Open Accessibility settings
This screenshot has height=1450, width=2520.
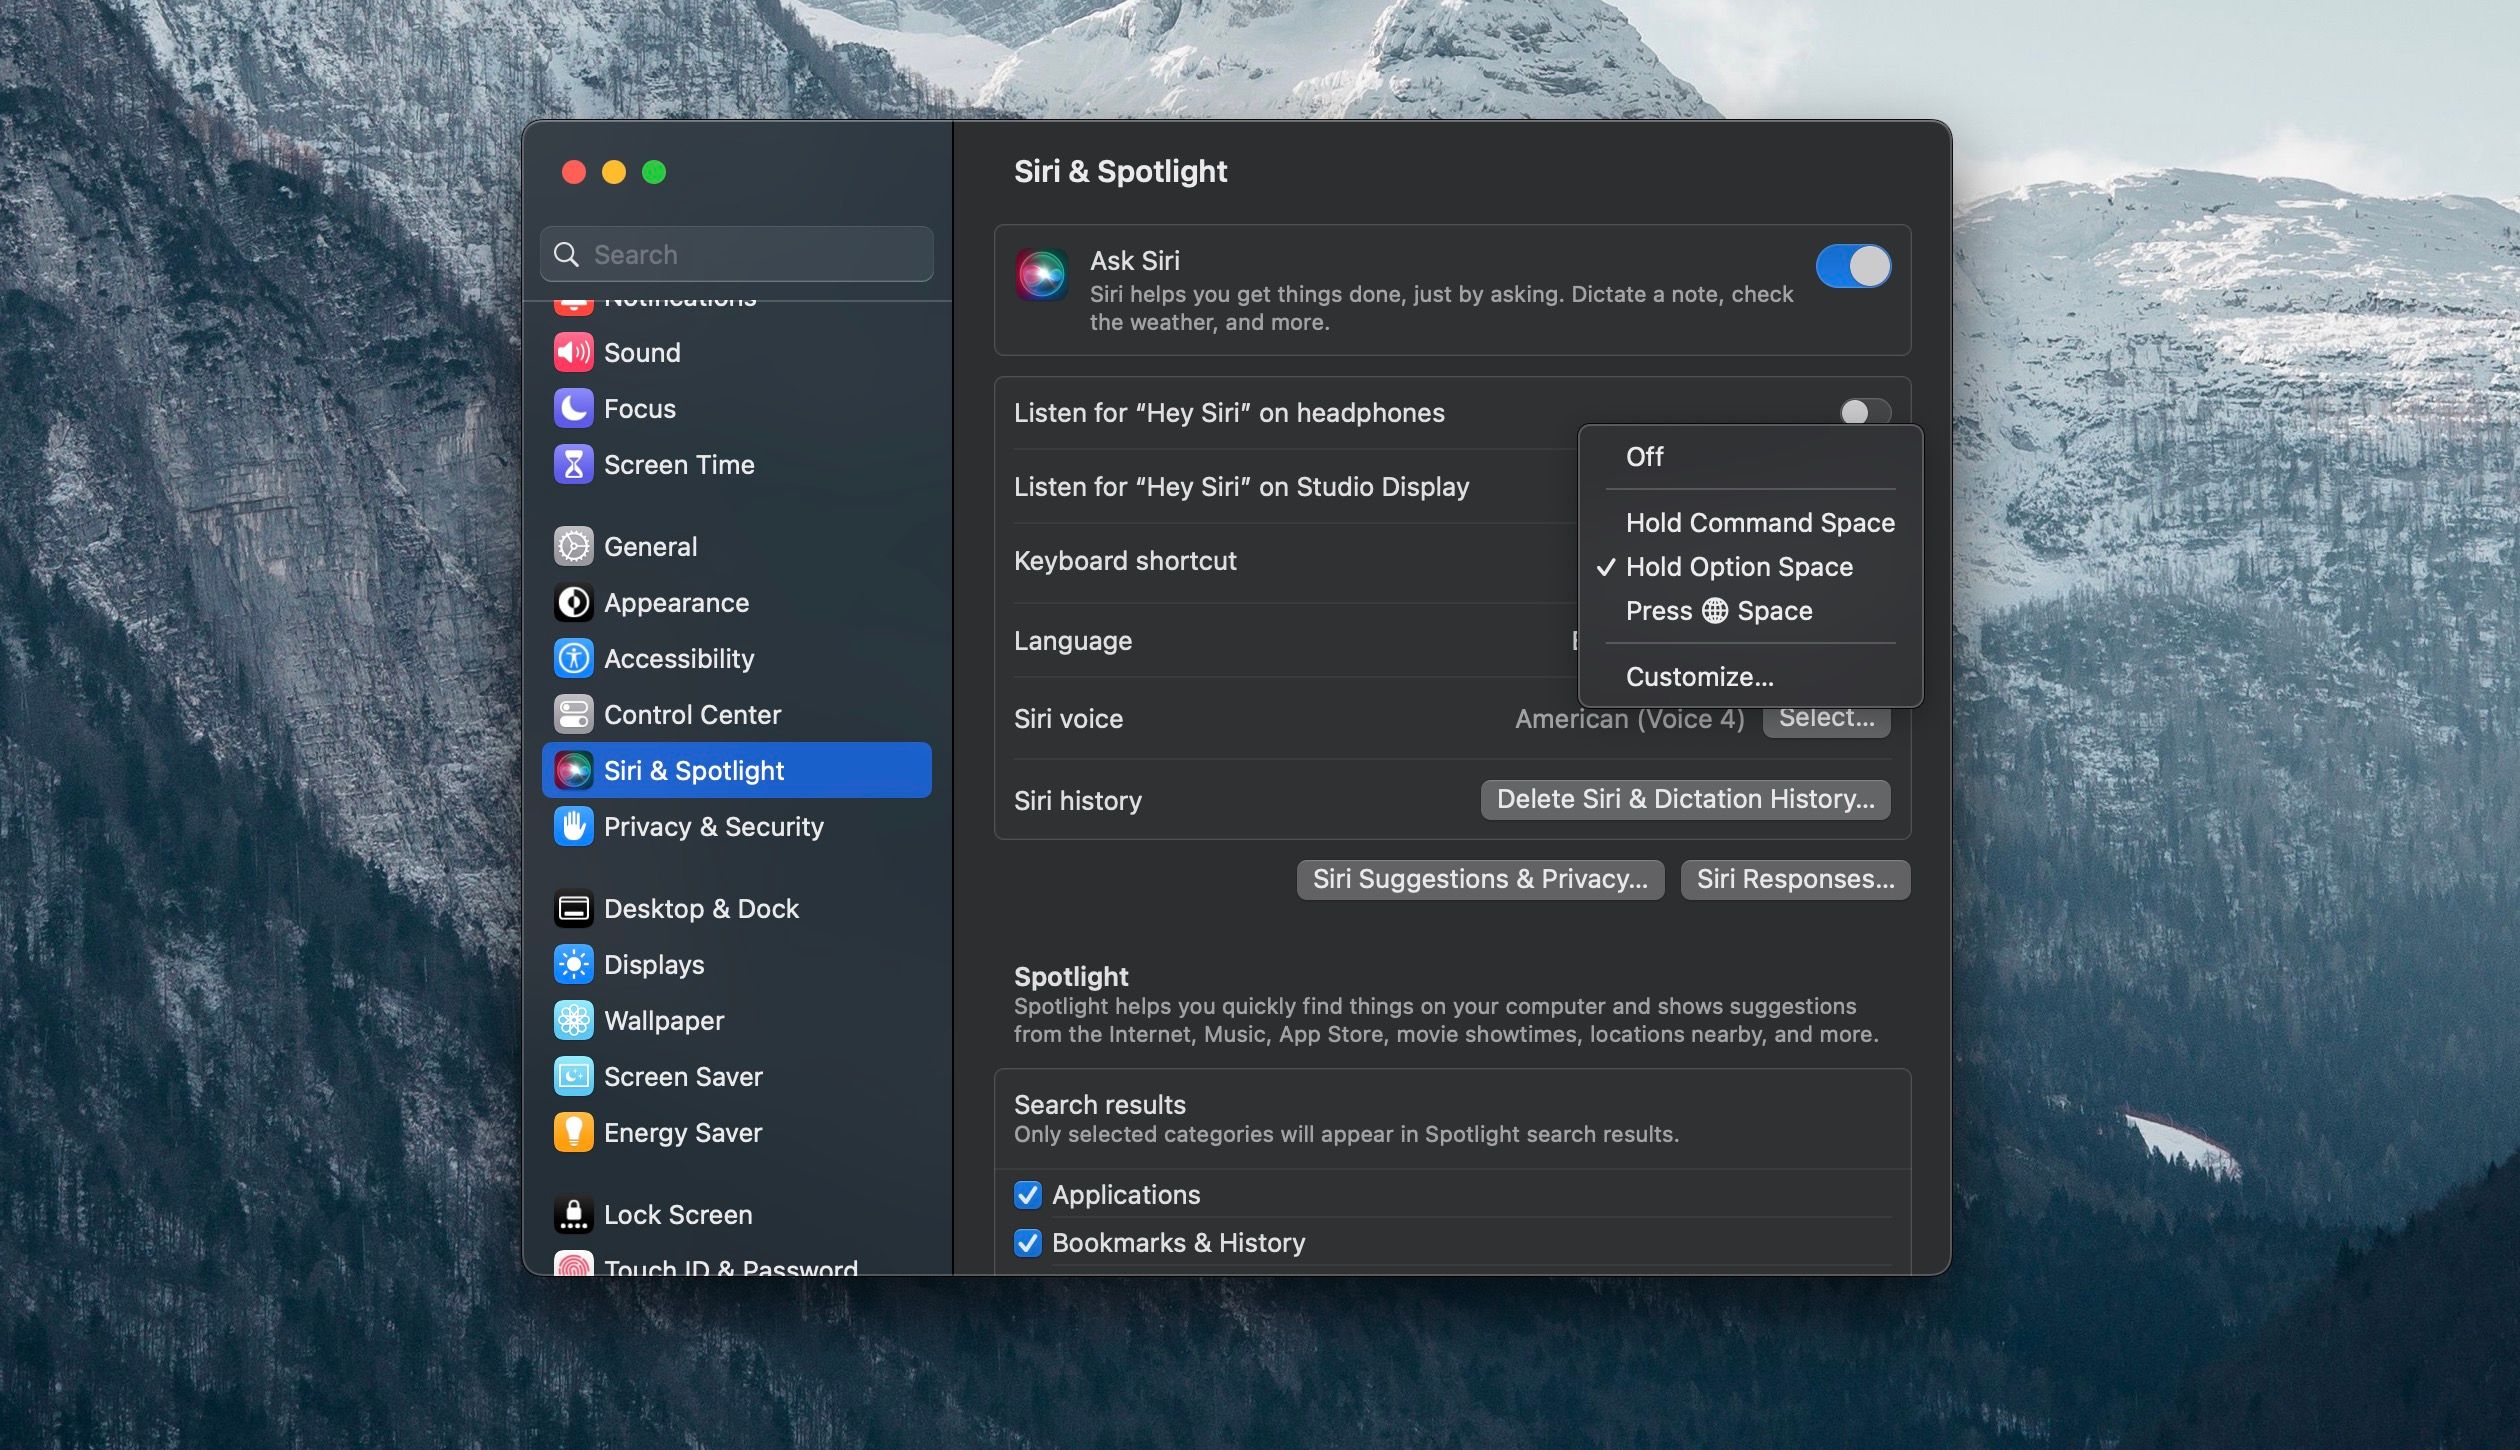(574, 658)
